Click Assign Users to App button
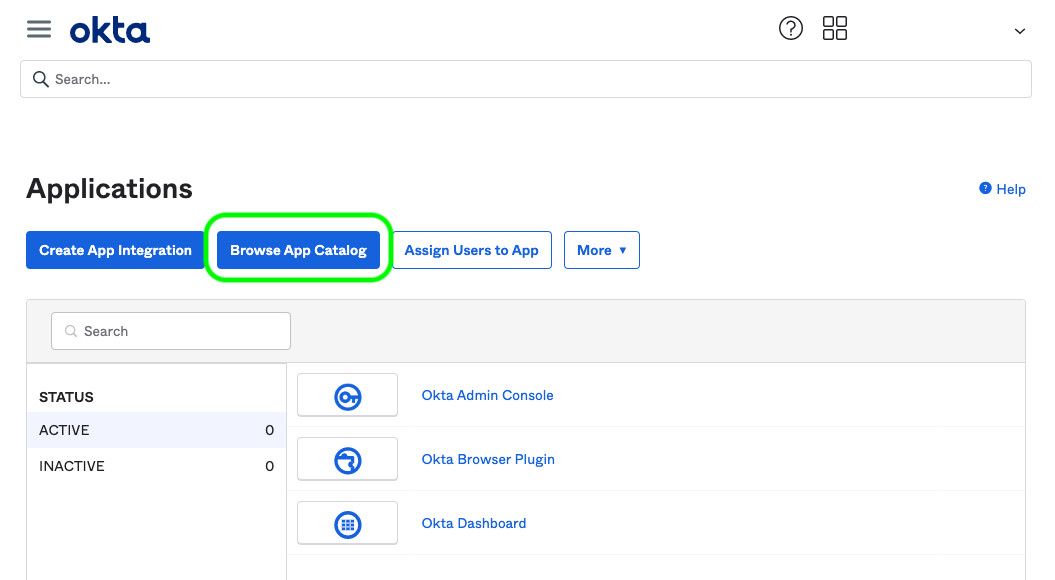This screenshot has width=1055, height=580. click(x=471, y=250)
